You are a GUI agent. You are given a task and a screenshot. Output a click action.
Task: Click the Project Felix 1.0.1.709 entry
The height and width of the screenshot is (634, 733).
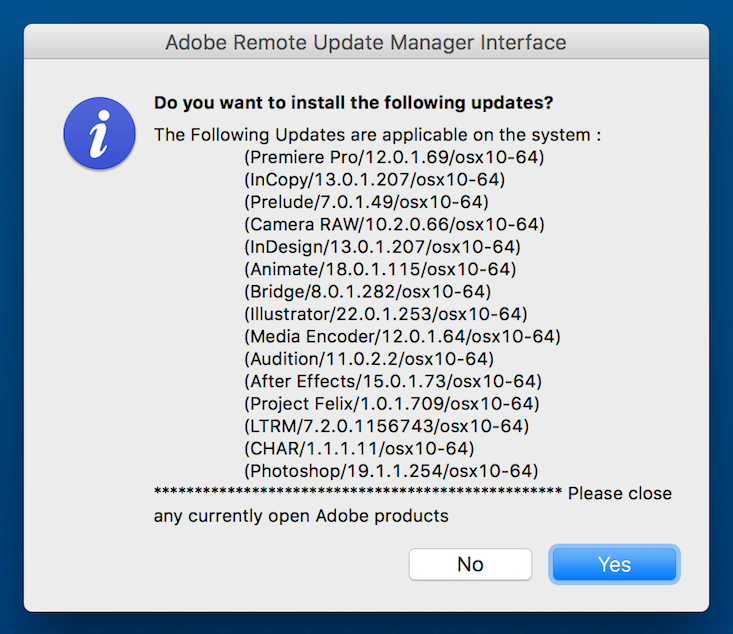pos(392,404)
